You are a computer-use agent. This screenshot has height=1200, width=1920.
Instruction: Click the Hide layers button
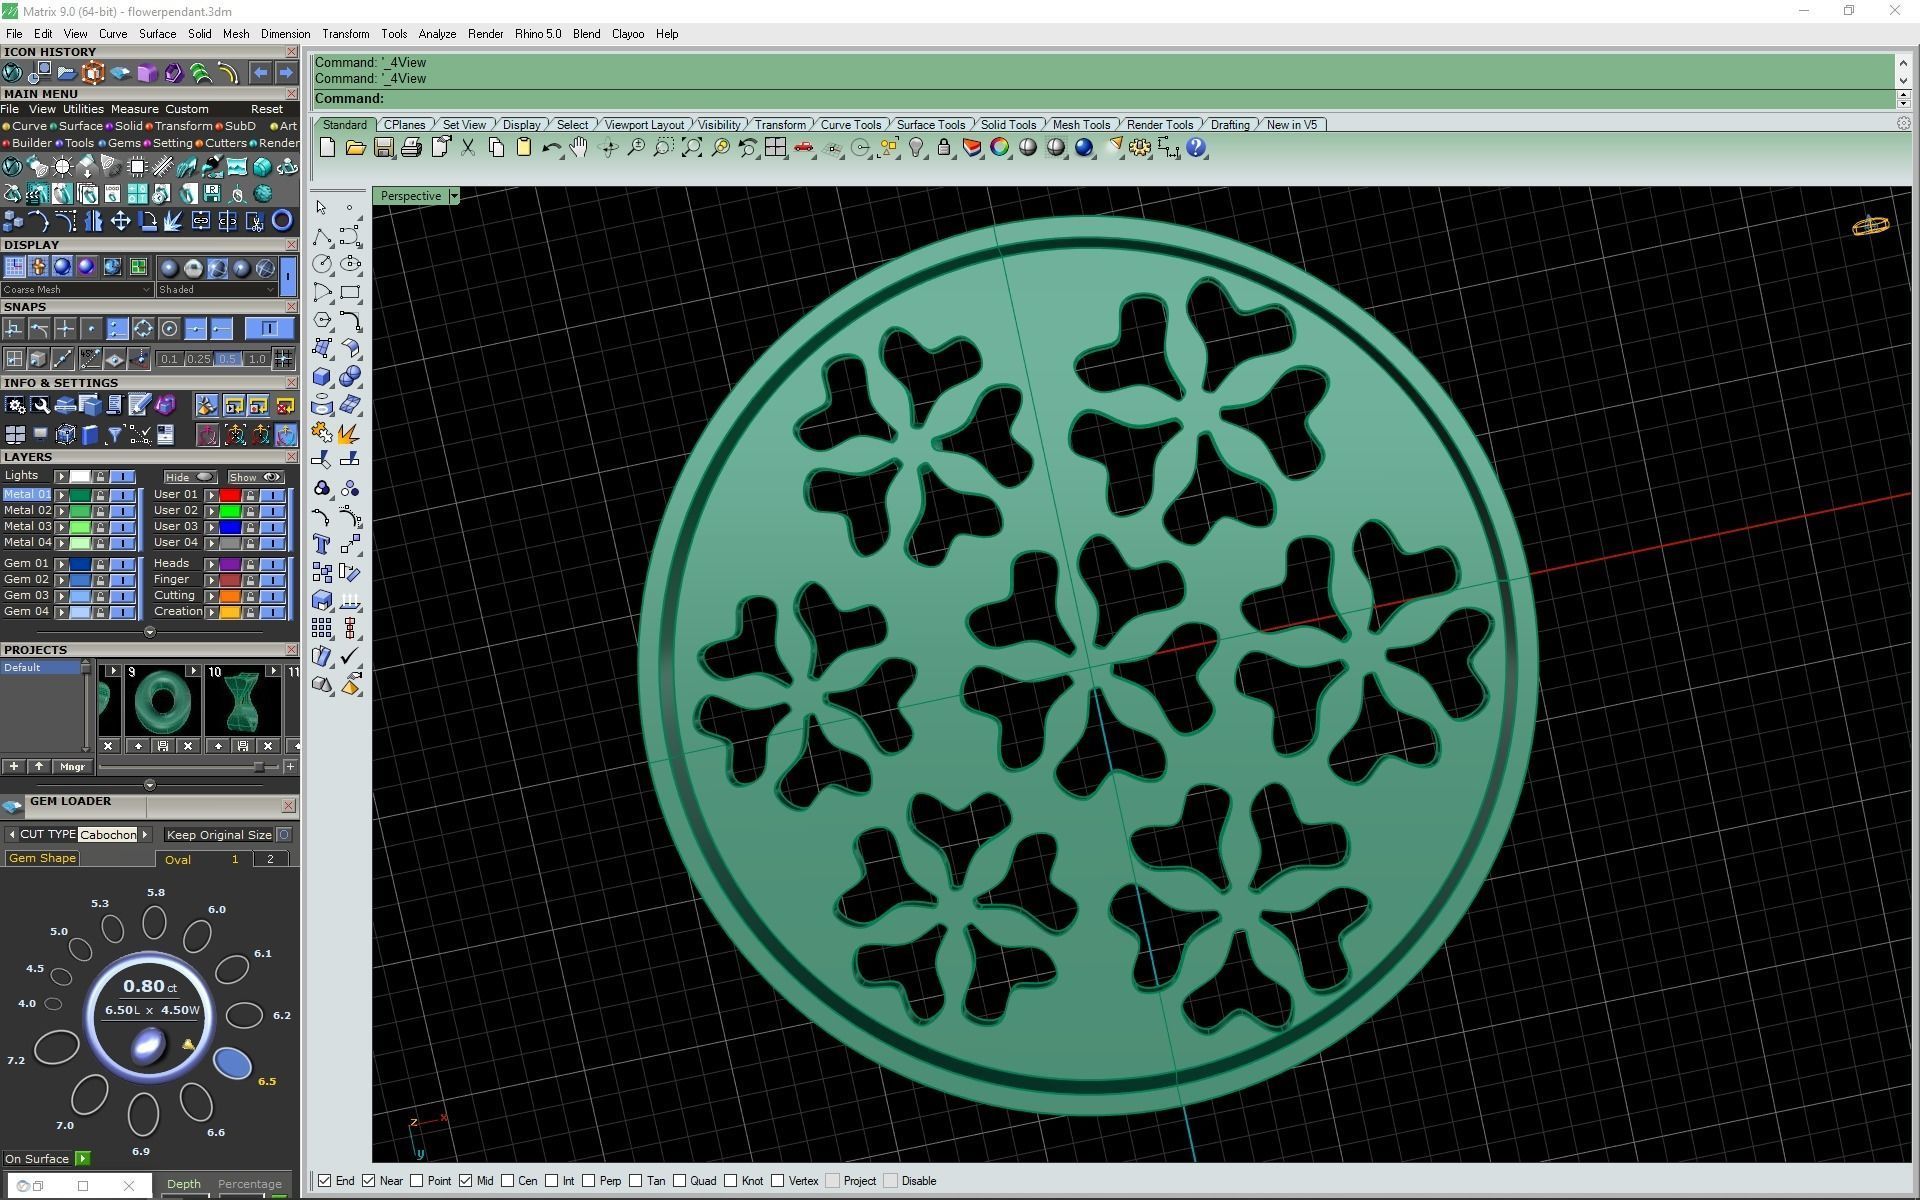tap(190, 477)
